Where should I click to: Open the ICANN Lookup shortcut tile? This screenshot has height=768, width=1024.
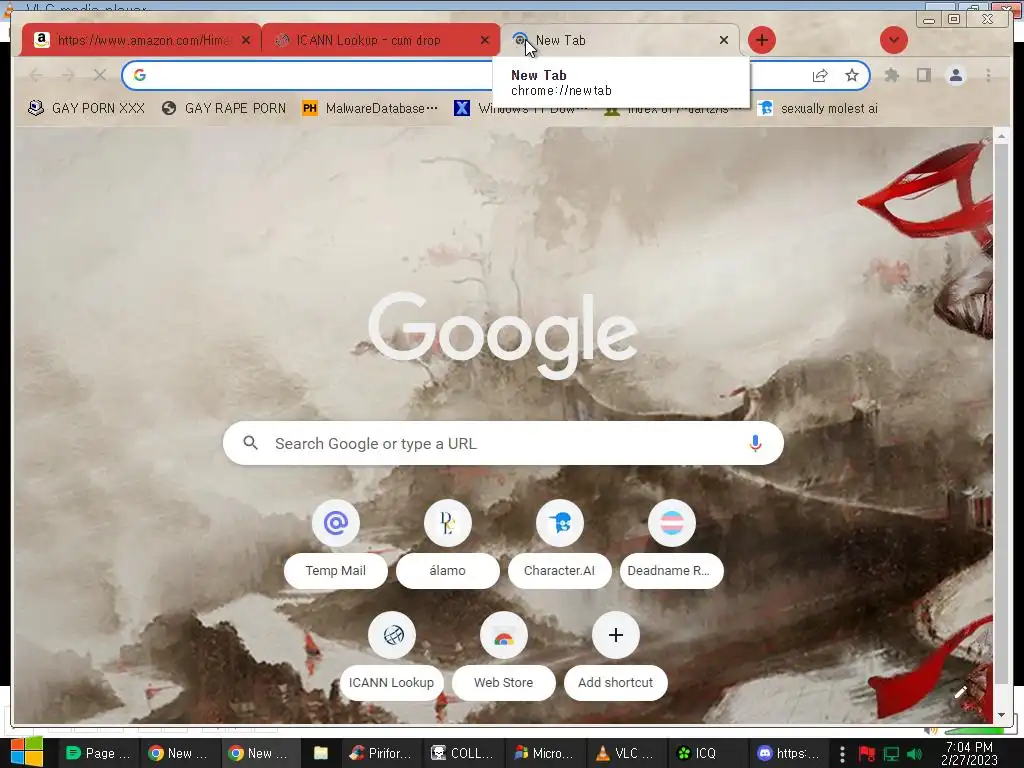point(391,656)
